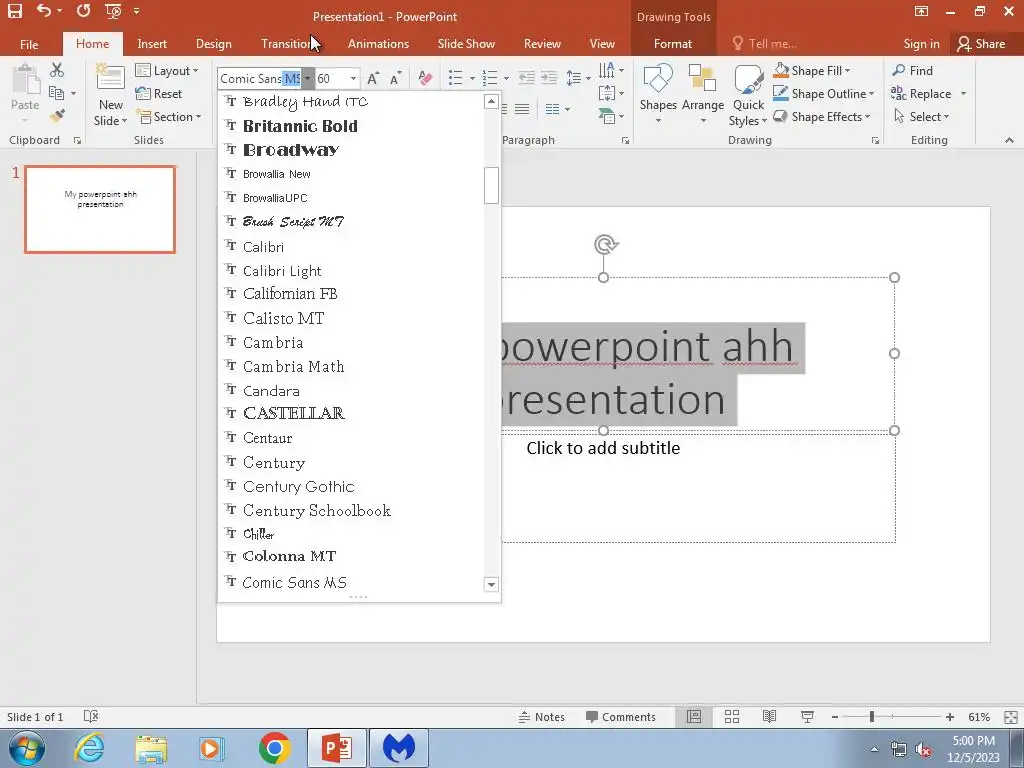
Task: Click the Undo arrow icon
Action: pyautogui.click(x=44, y=10)
